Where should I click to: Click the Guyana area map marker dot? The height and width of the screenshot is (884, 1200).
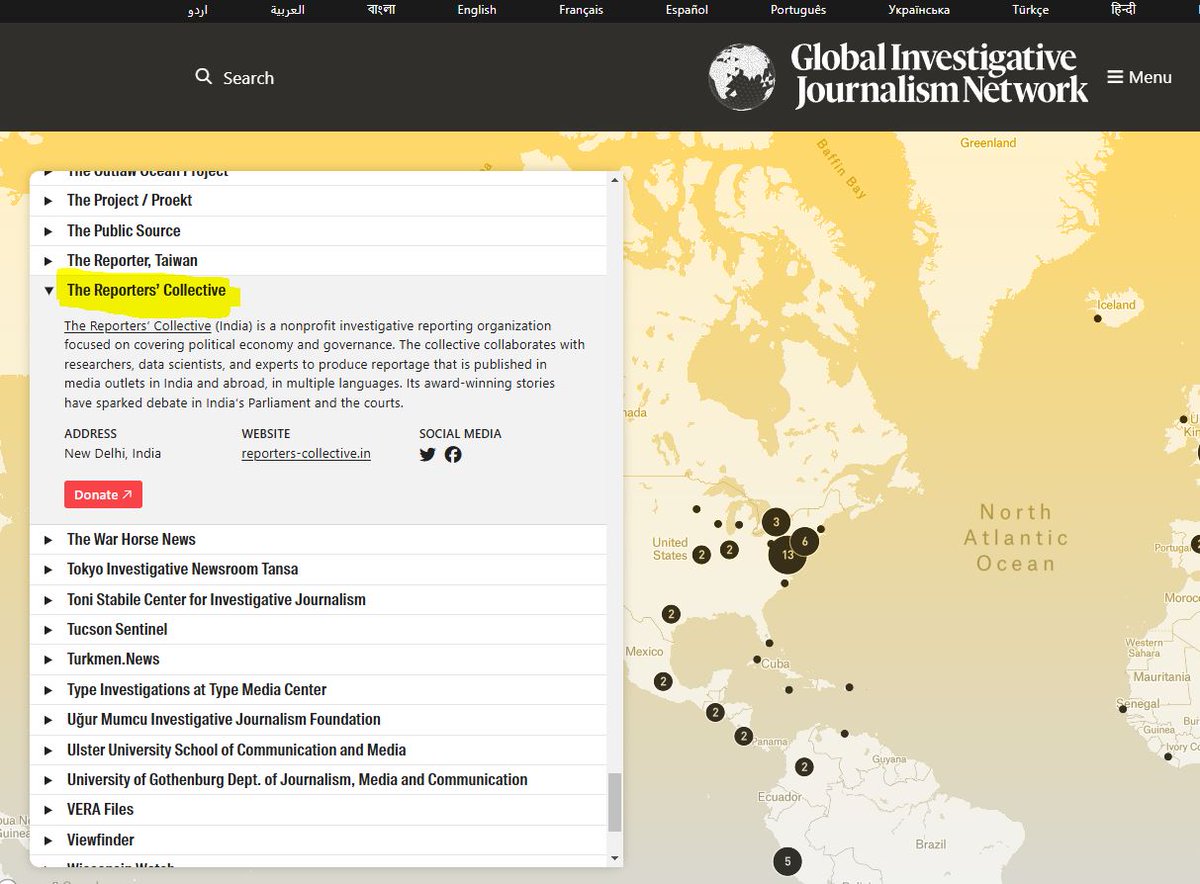(845, 733)
